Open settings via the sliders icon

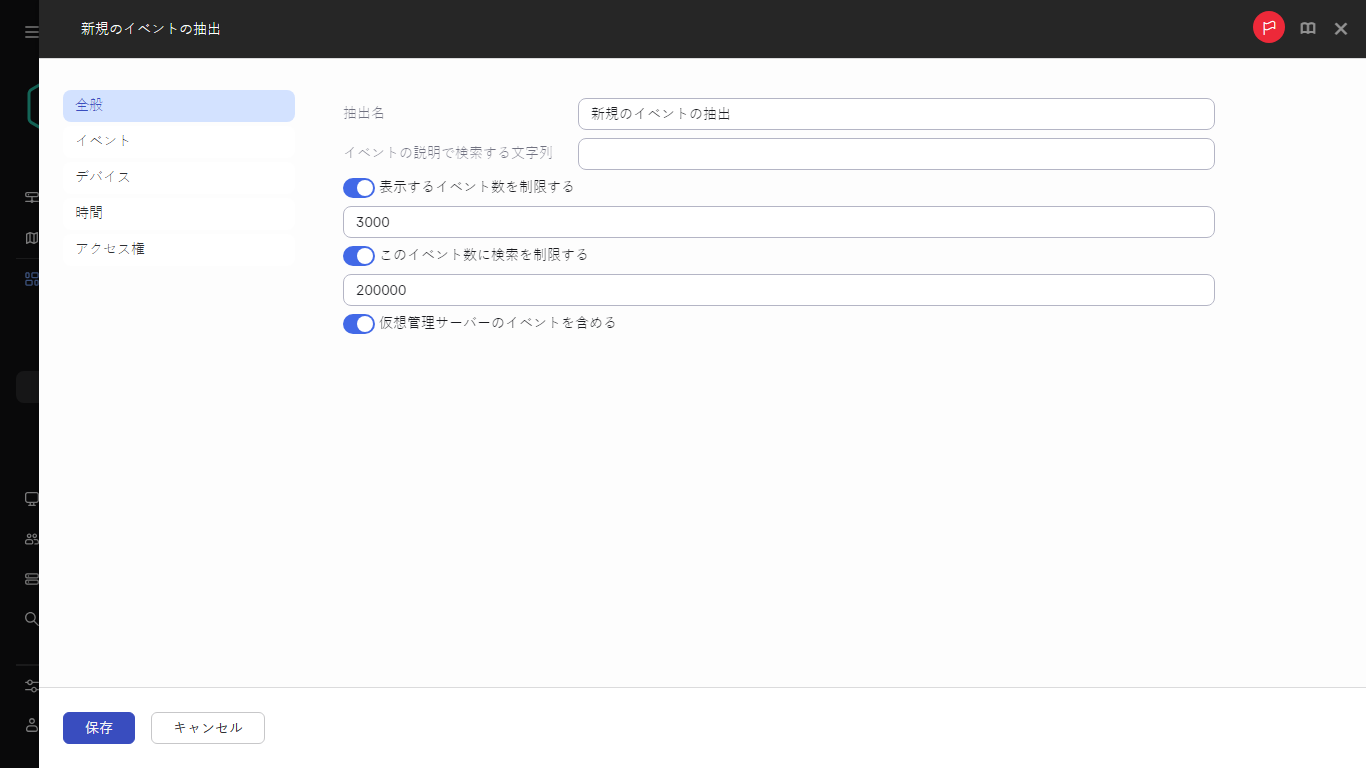coord(29,686)
